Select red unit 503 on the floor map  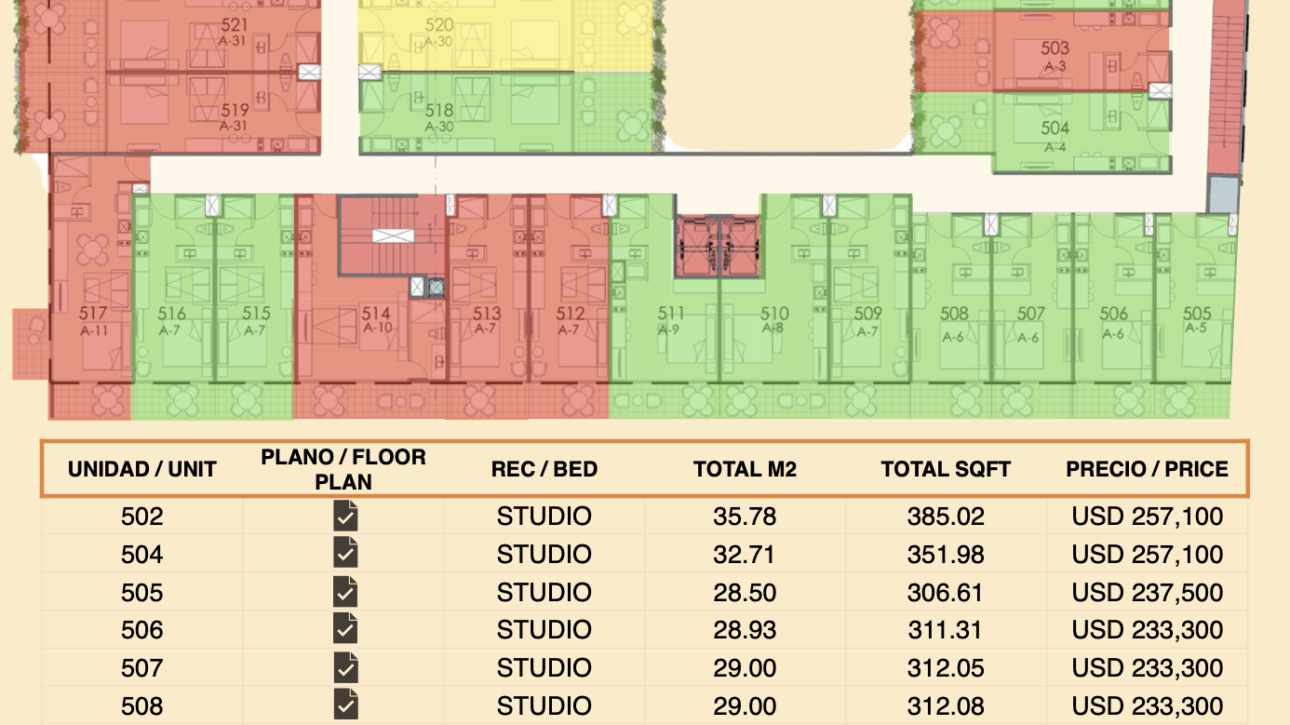(x=1042, y=52)
